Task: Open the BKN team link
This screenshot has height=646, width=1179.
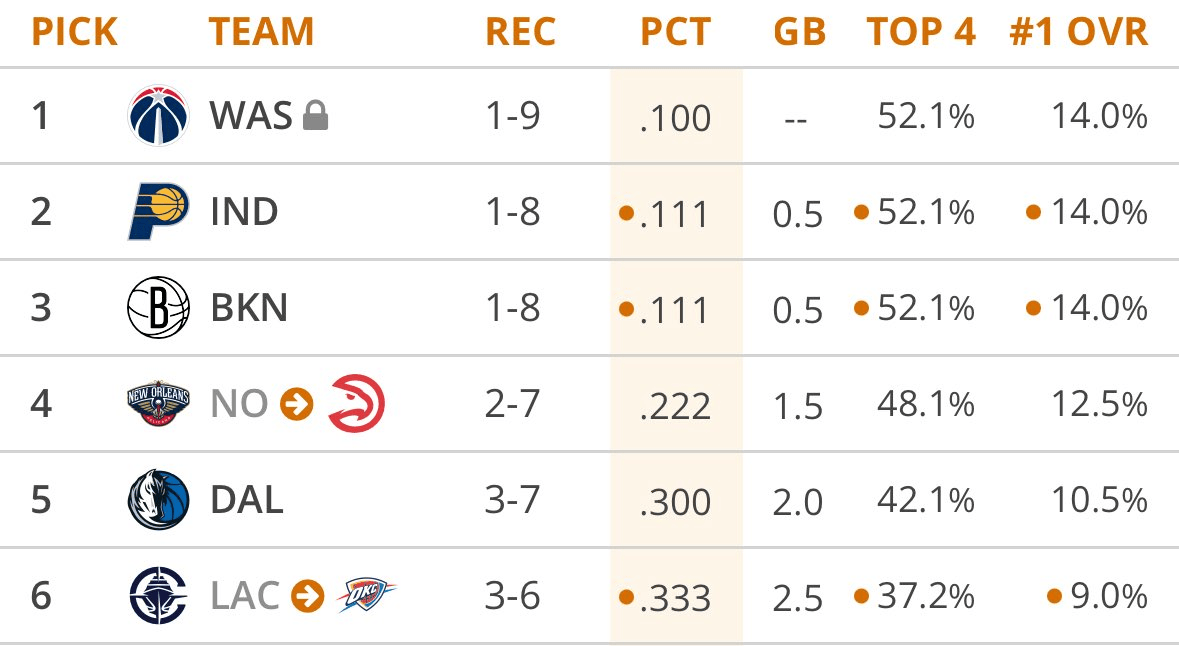Action: [x=249, y=308]
